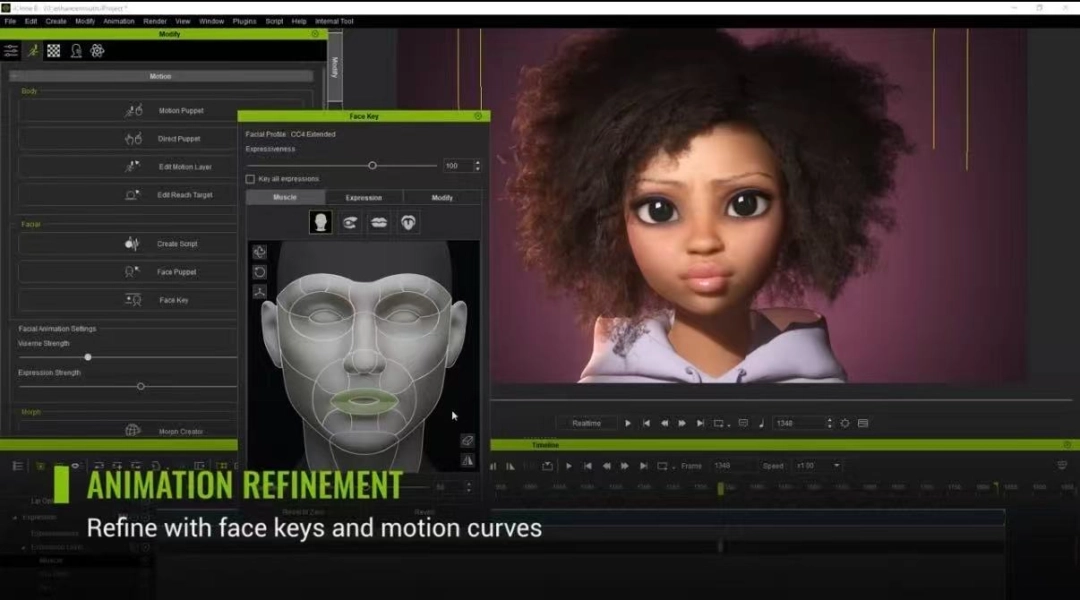Select the face region icon in Face Key

pos(321,222)
